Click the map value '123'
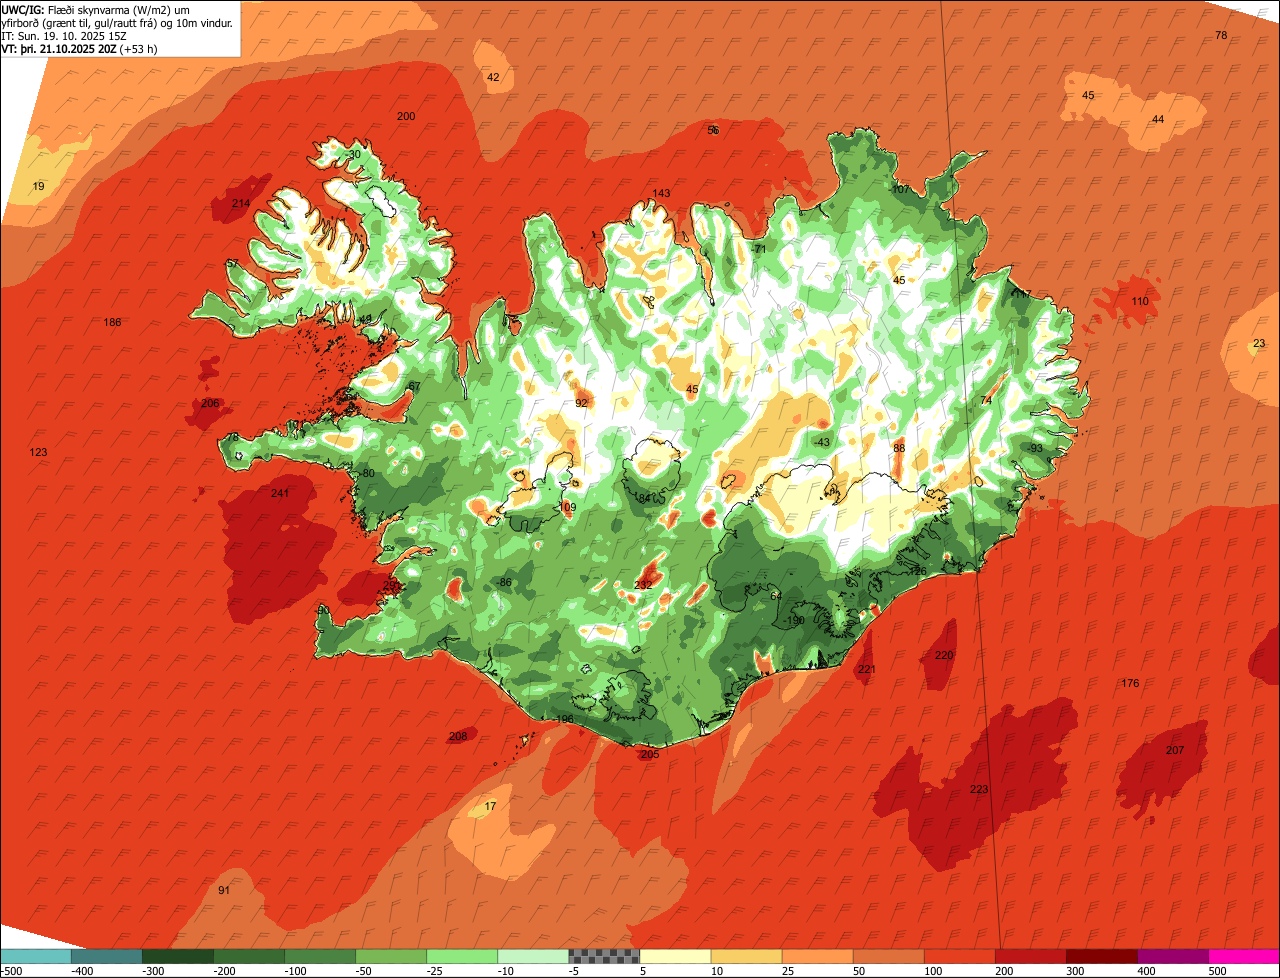Screen dimensions: 1280x978 39,453
